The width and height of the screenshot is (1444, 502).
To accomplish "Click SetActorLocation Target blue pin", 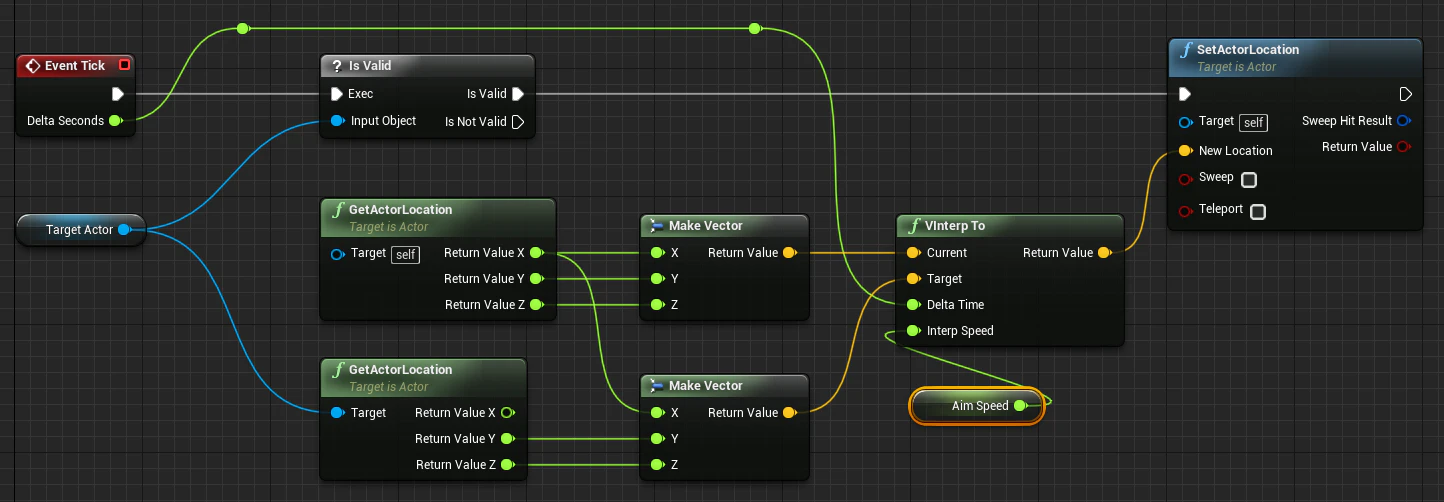I will point(1185,122).
